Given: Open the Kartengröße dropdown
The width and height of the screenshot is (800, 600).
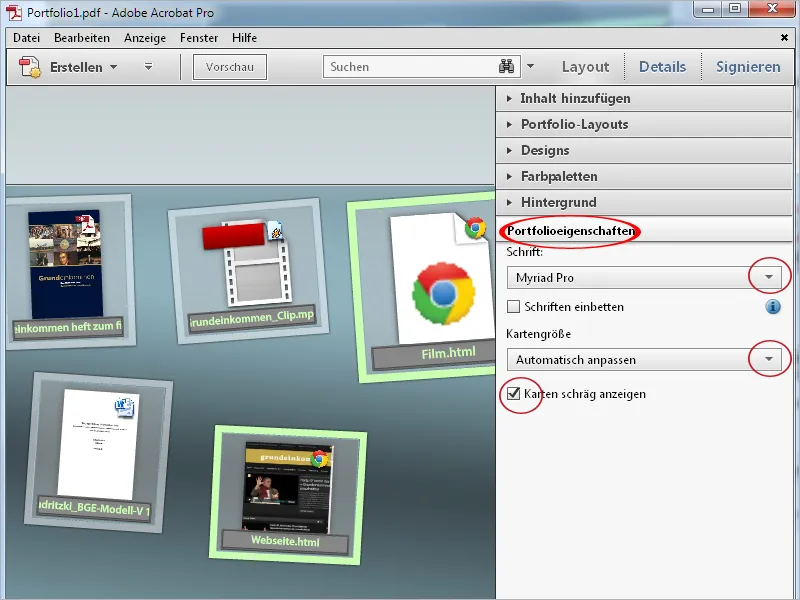Looking at the screenshot, I should click(x=644, y=360).
